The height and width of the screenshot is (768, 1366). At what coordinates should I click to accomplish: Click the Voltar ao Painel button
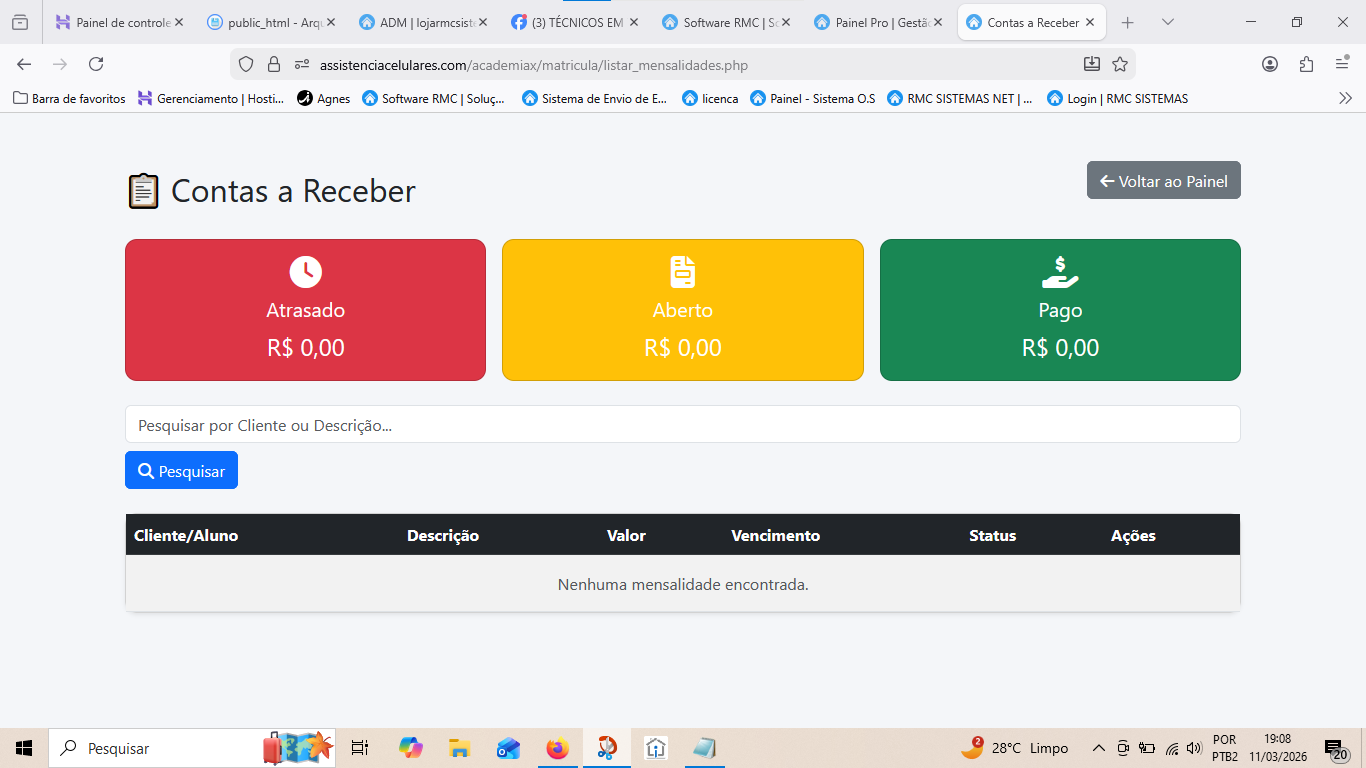tap(1163, 180)
